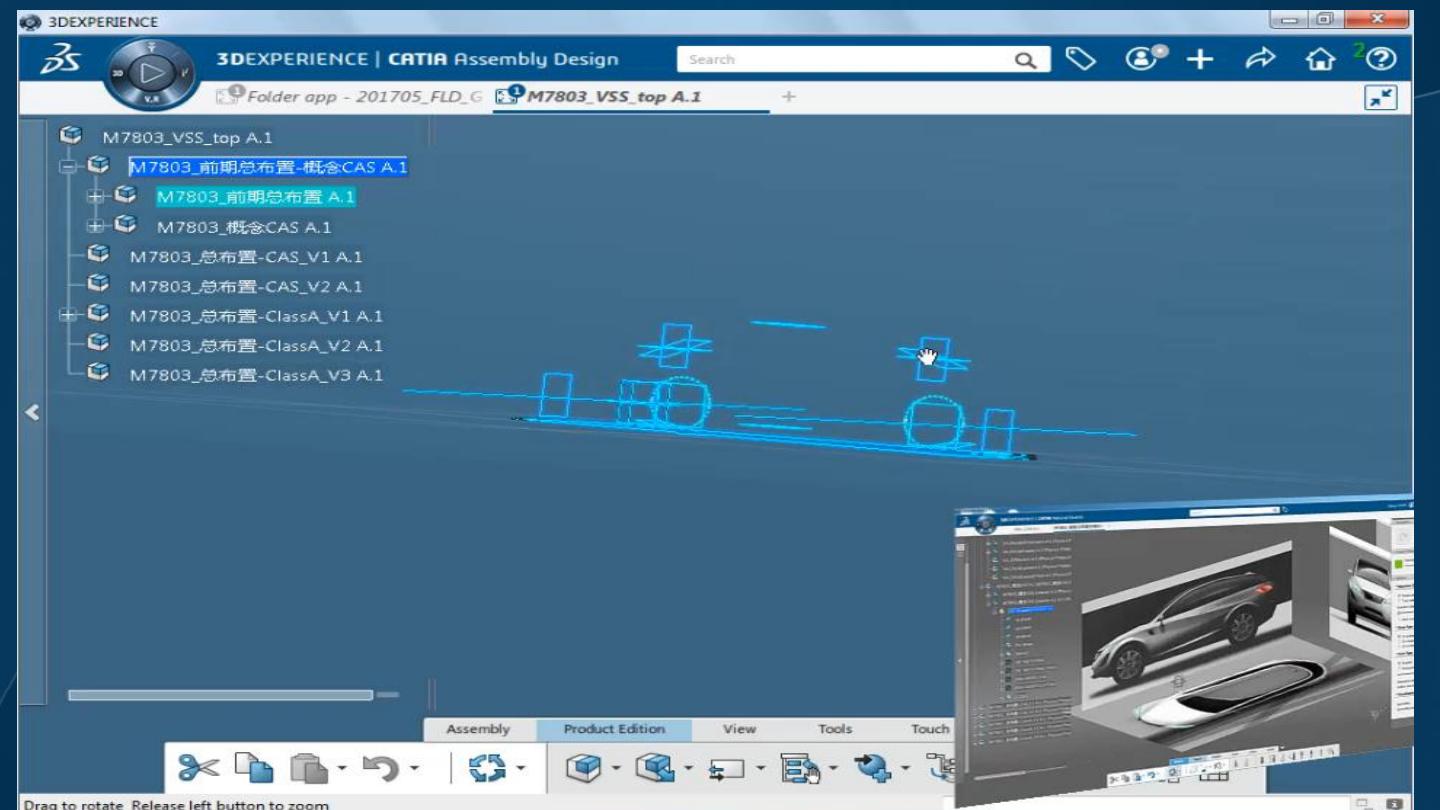Screen dimensions: 1440x810
Task: Open the help question mark icon
Action: [1384, 60]
